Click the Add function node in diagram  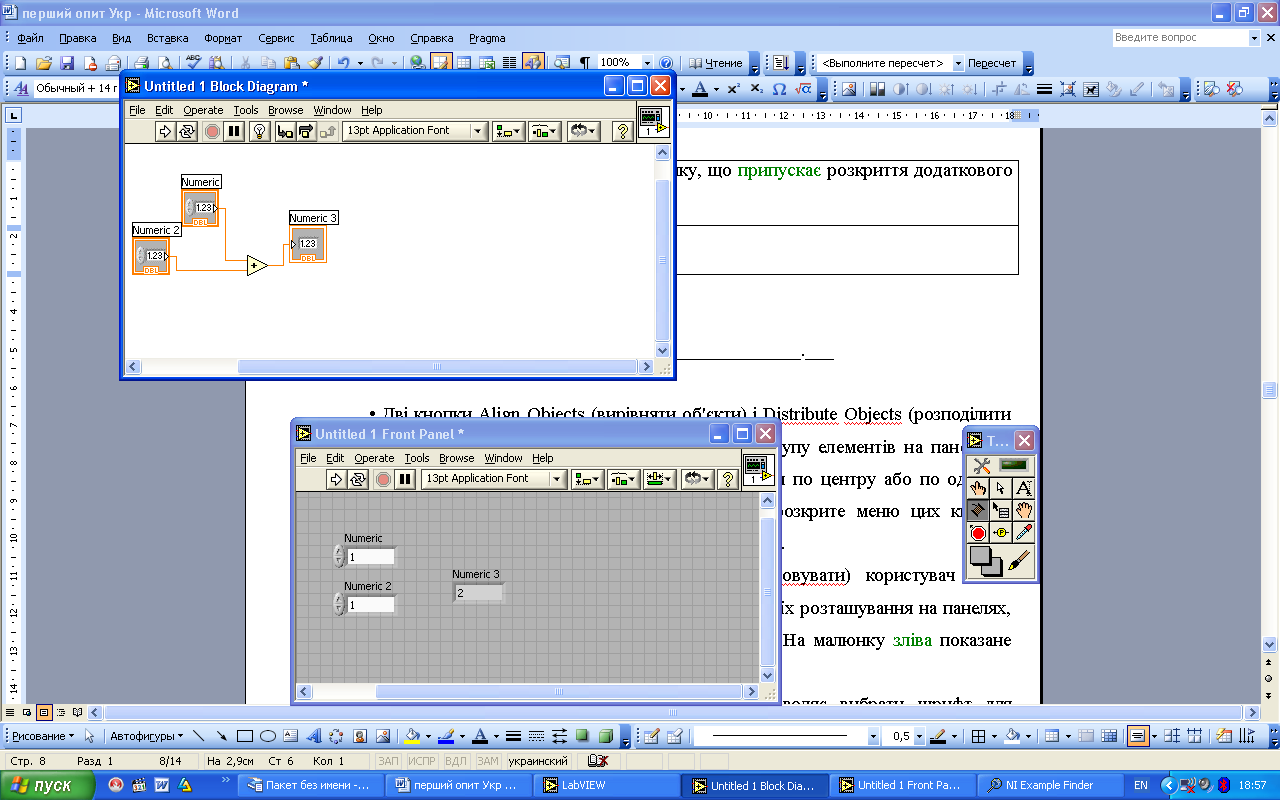[x=257, y=266]
